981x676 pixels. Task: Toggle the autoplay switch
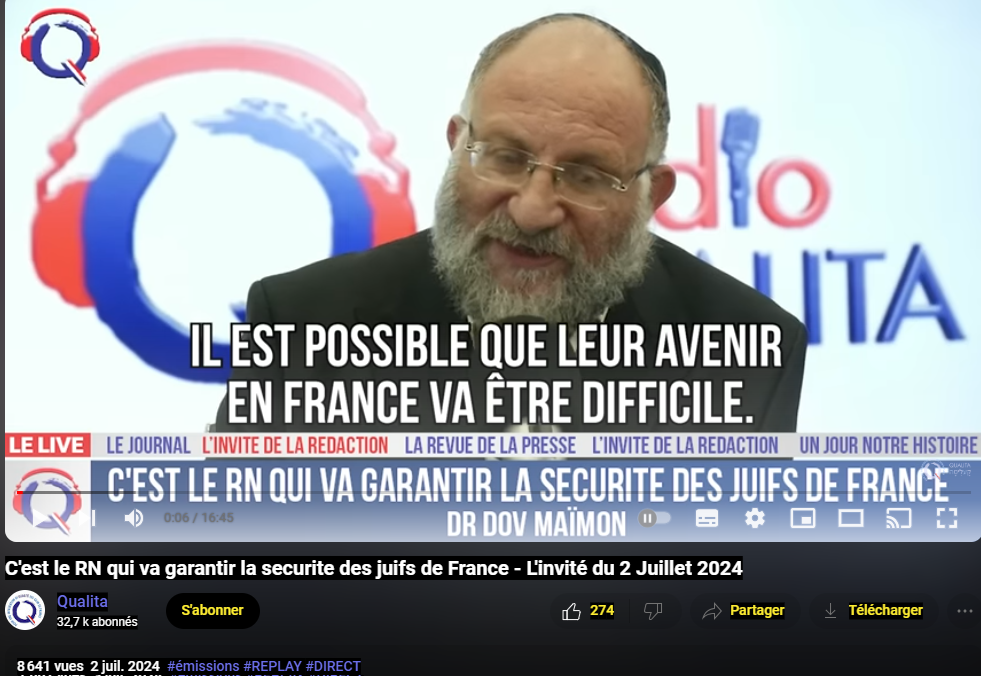(654, 518)
